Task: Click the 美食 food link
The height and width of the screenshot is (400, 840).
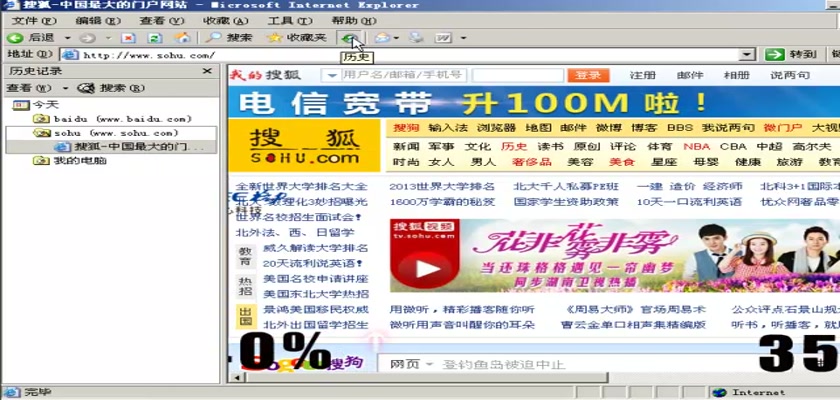Action: click(x=622, y=162)
